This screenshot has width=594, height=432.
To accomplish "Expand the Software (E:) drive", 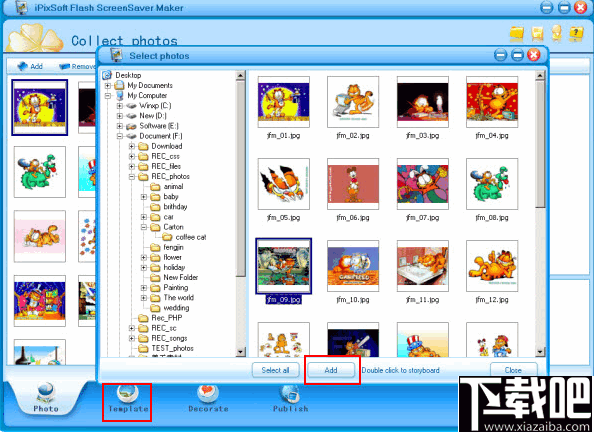I will [120, 126].
